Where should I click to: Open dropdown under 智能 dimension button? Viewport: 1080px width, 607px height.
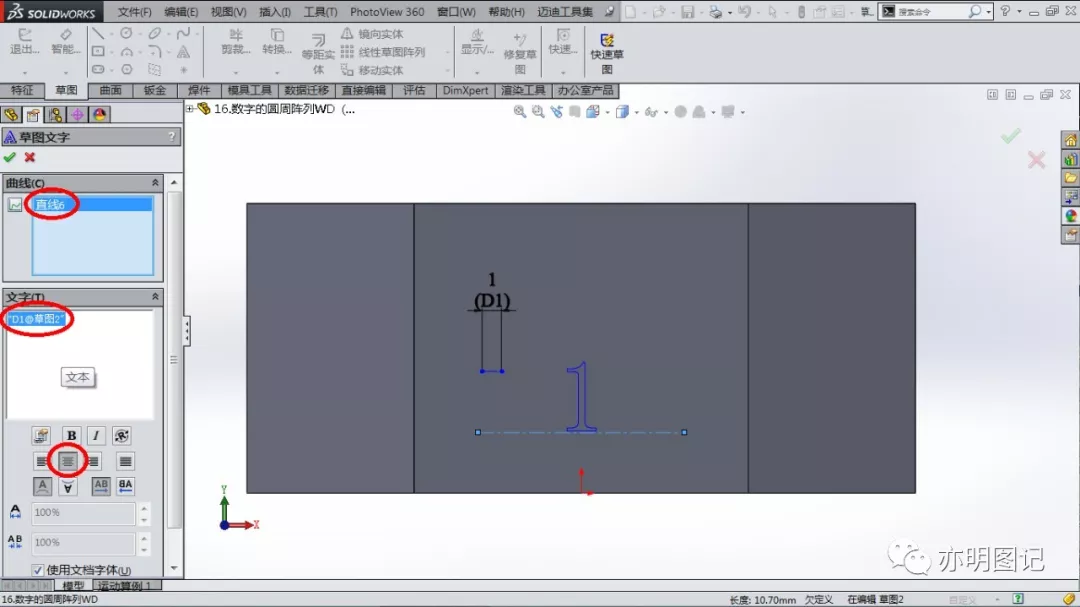[65, 72]
